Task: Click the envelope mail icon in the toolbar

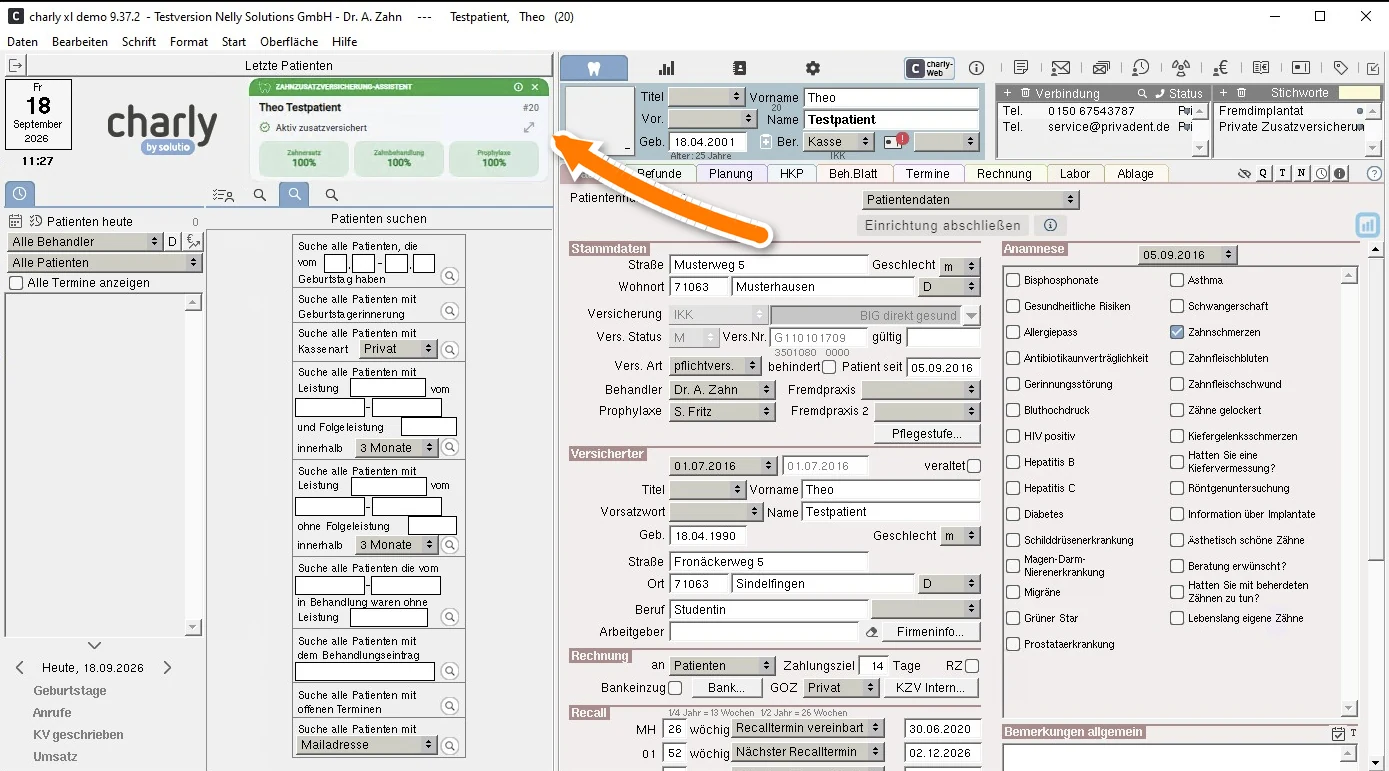Action: tap(1061, 68)
